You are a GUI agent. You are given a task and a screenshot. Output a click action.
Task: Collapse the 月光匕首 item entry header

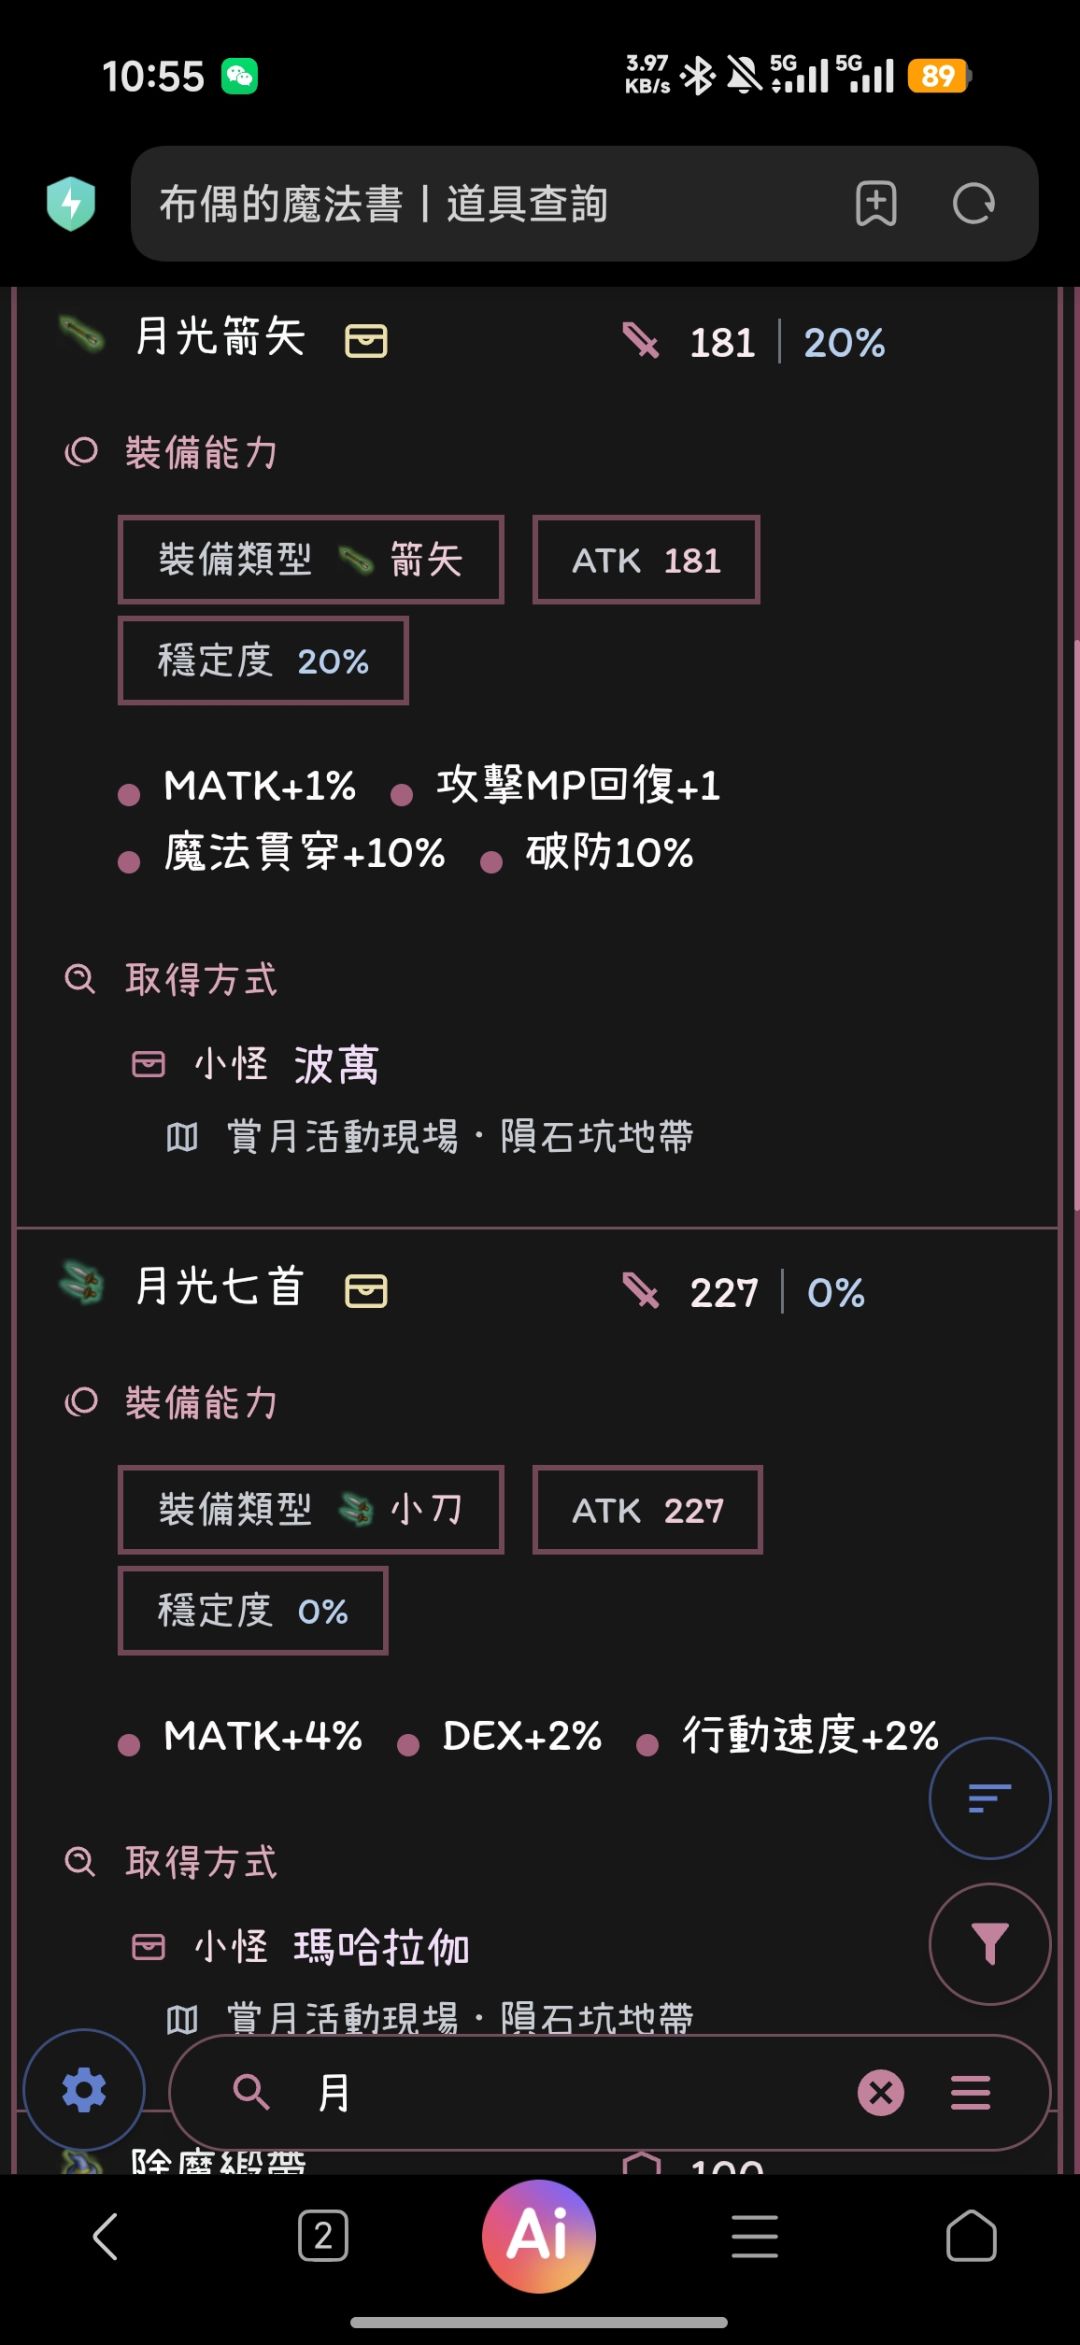coord(537,1290)
